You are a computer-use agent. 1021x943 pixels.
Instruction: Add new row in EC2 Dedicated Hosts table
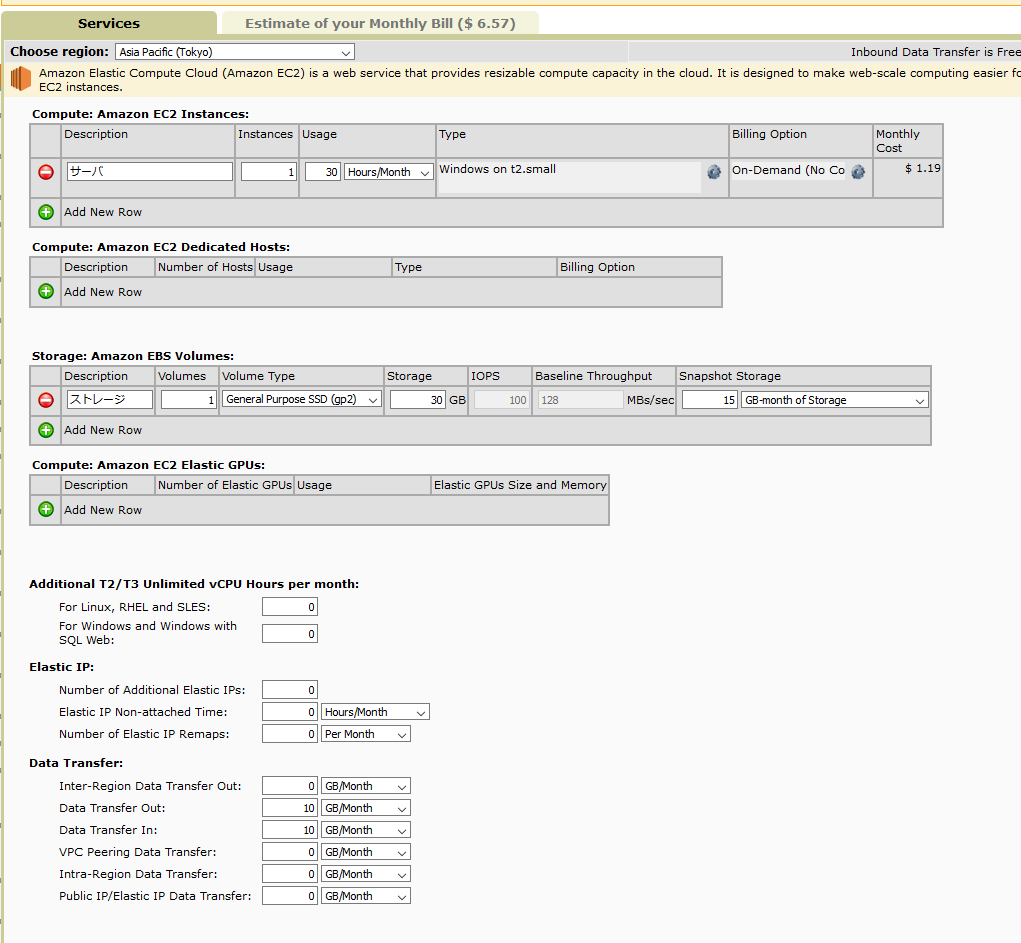[46, 292]
